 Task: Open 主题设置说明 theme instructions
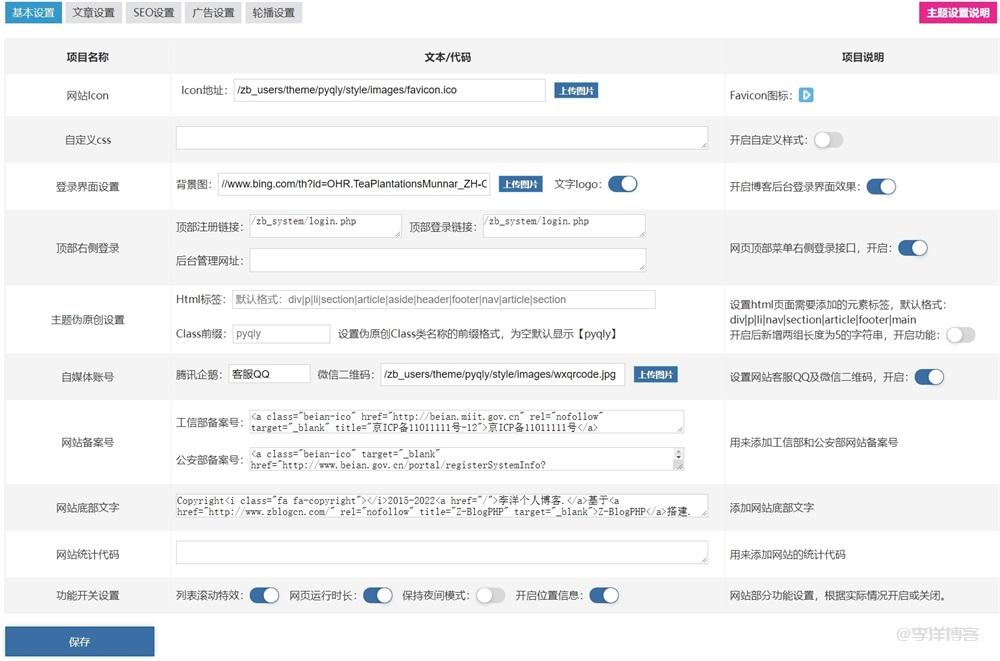957,13
